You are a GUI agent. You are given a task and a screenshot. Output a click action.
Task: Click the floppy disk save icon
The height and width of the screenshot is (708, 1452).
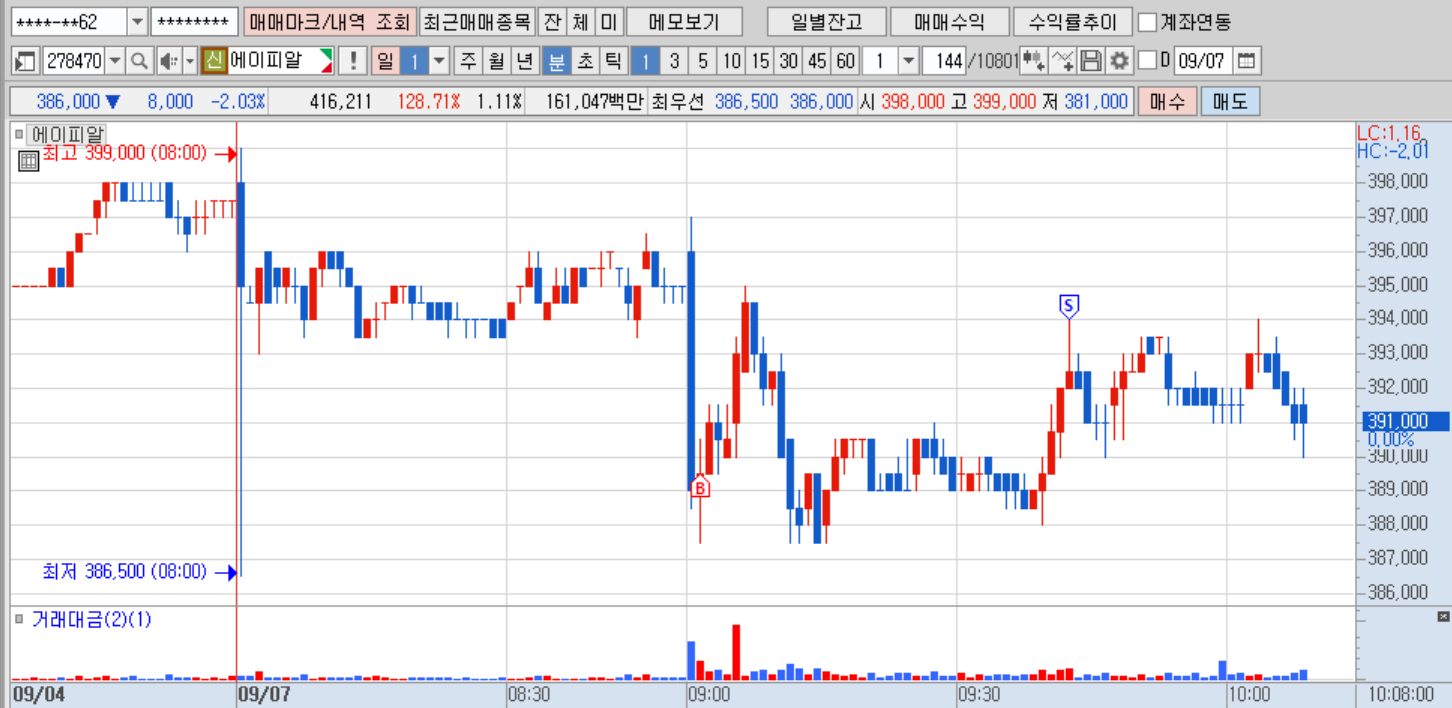(x=1092, y=61)
